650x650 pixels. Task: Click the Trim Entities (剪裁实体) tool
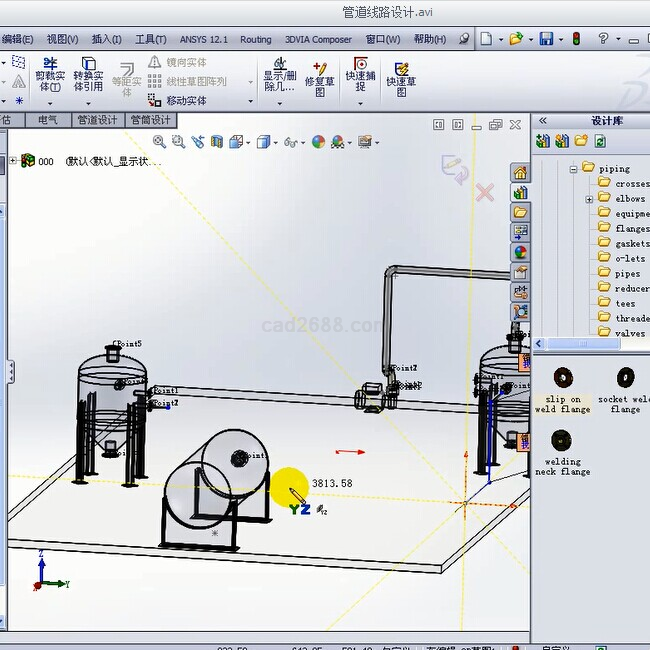(x=49, y=73)
